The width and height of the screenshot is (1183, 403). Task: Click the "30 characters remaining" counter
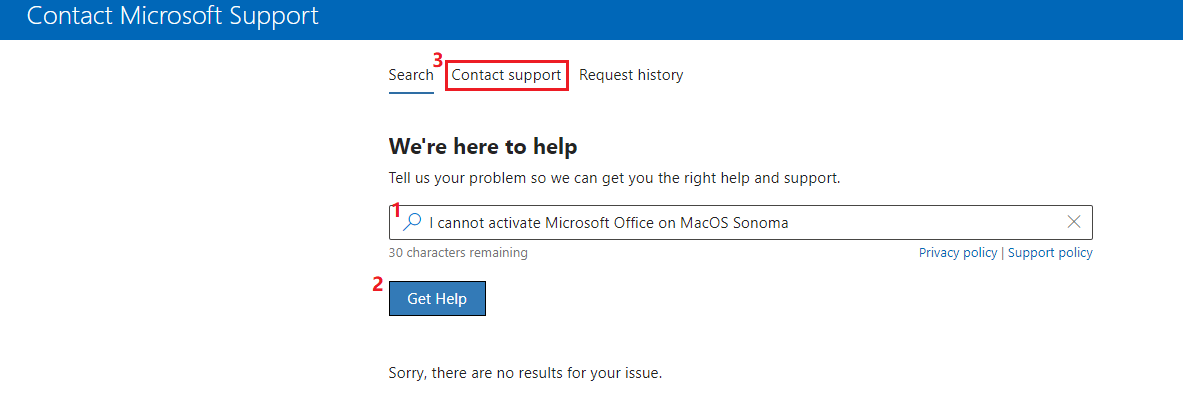[x=458, y=253]
